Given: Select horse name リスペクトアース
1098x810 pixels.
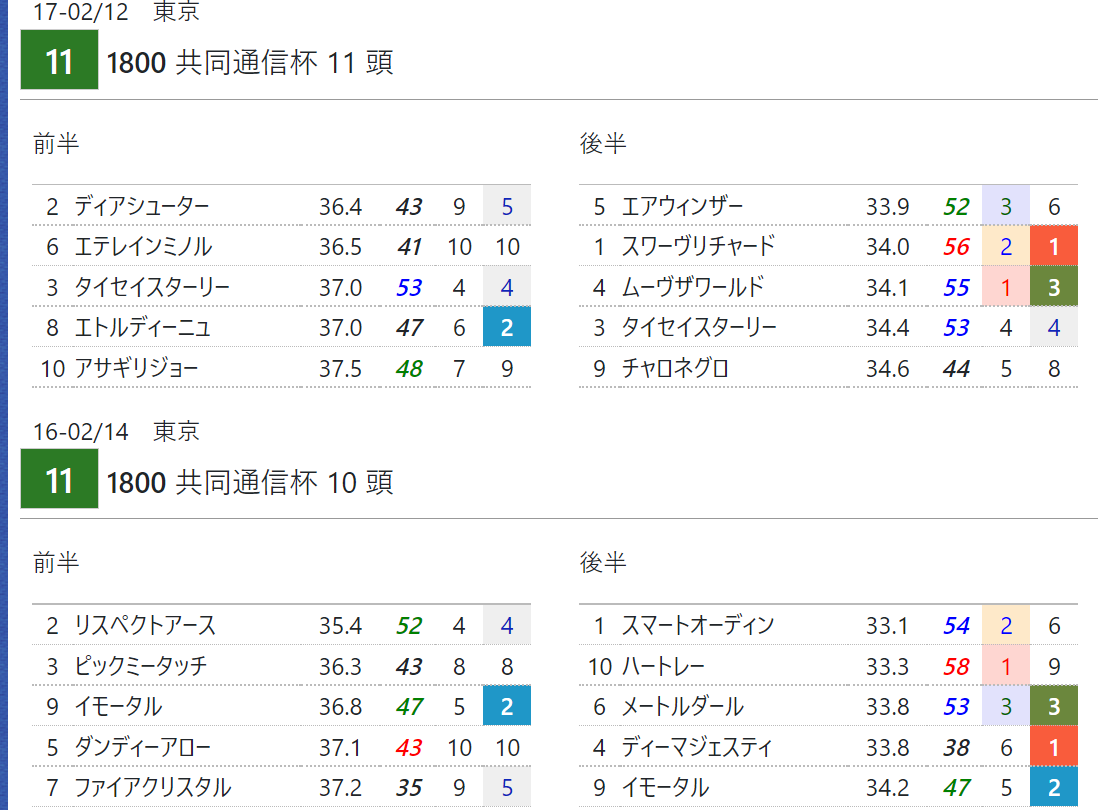Looking at the screenshot, I should pyautogui.click(x=145, y=625).
